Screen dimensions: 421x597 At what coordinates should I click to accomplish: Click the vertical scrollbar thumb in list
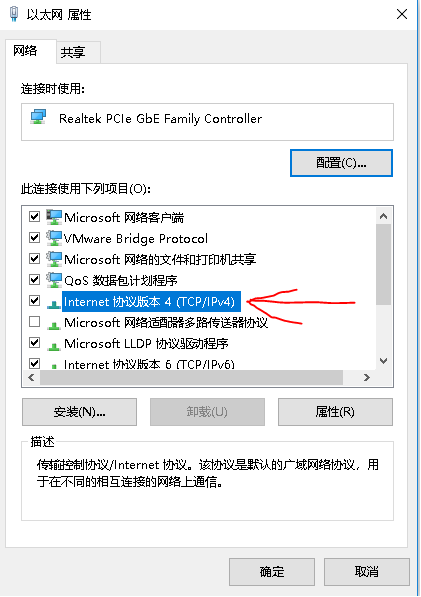[x=384, y=264]
